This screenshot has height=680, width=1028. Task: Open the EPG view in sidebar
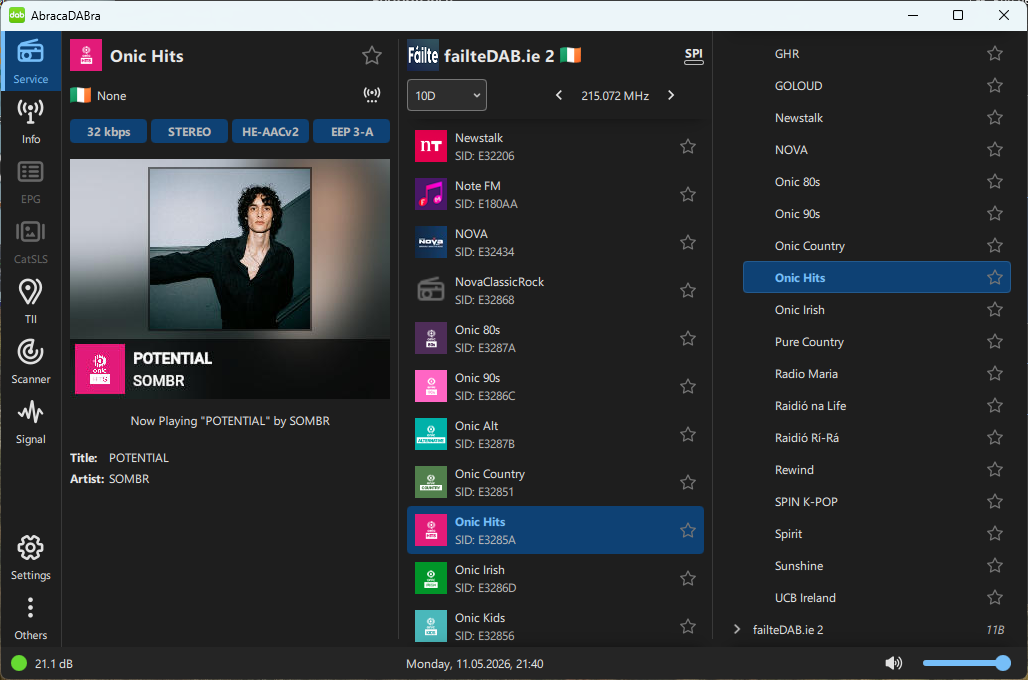pos(30,182)
